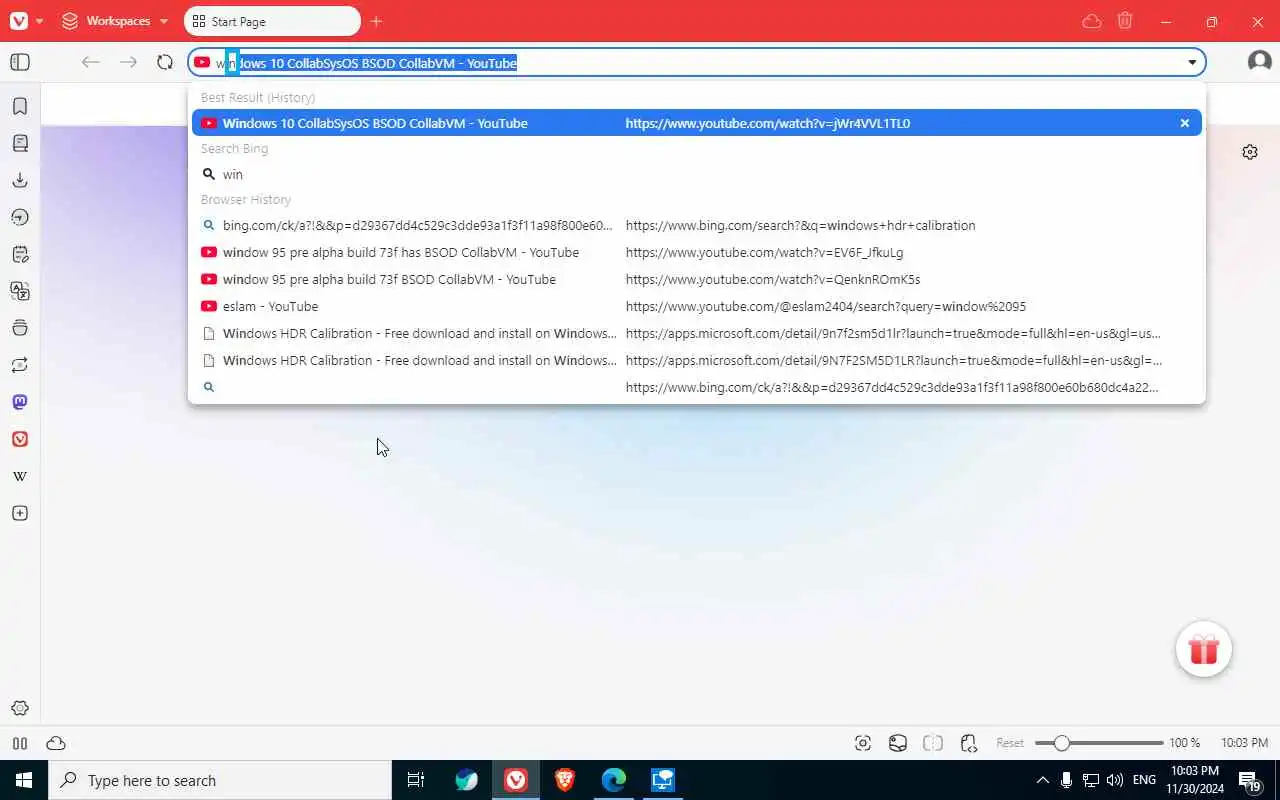Adjust the page zoom slider
The width and height of the screenshot is (1280, 800).
click(x=1099, y=743)
